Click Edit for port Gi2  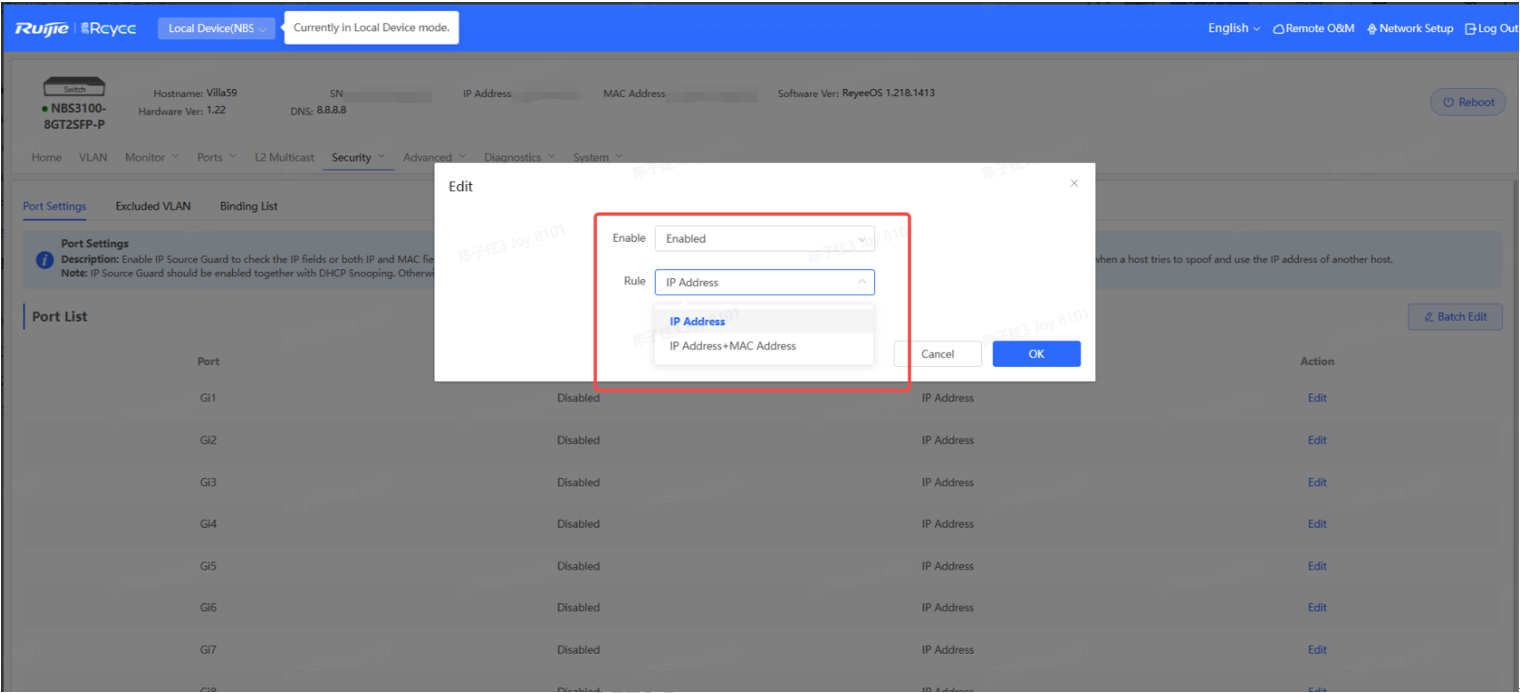pos(1317,440)
